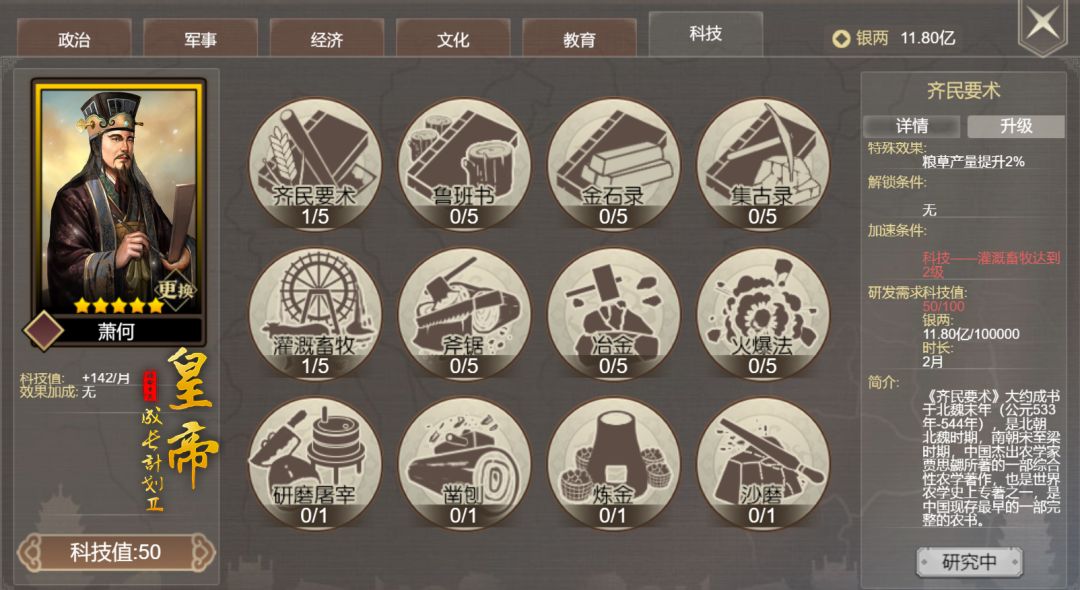Switch to the 政治 tab
The width and height of the screenshot is (1080, 590).
[x=74, y=39]
